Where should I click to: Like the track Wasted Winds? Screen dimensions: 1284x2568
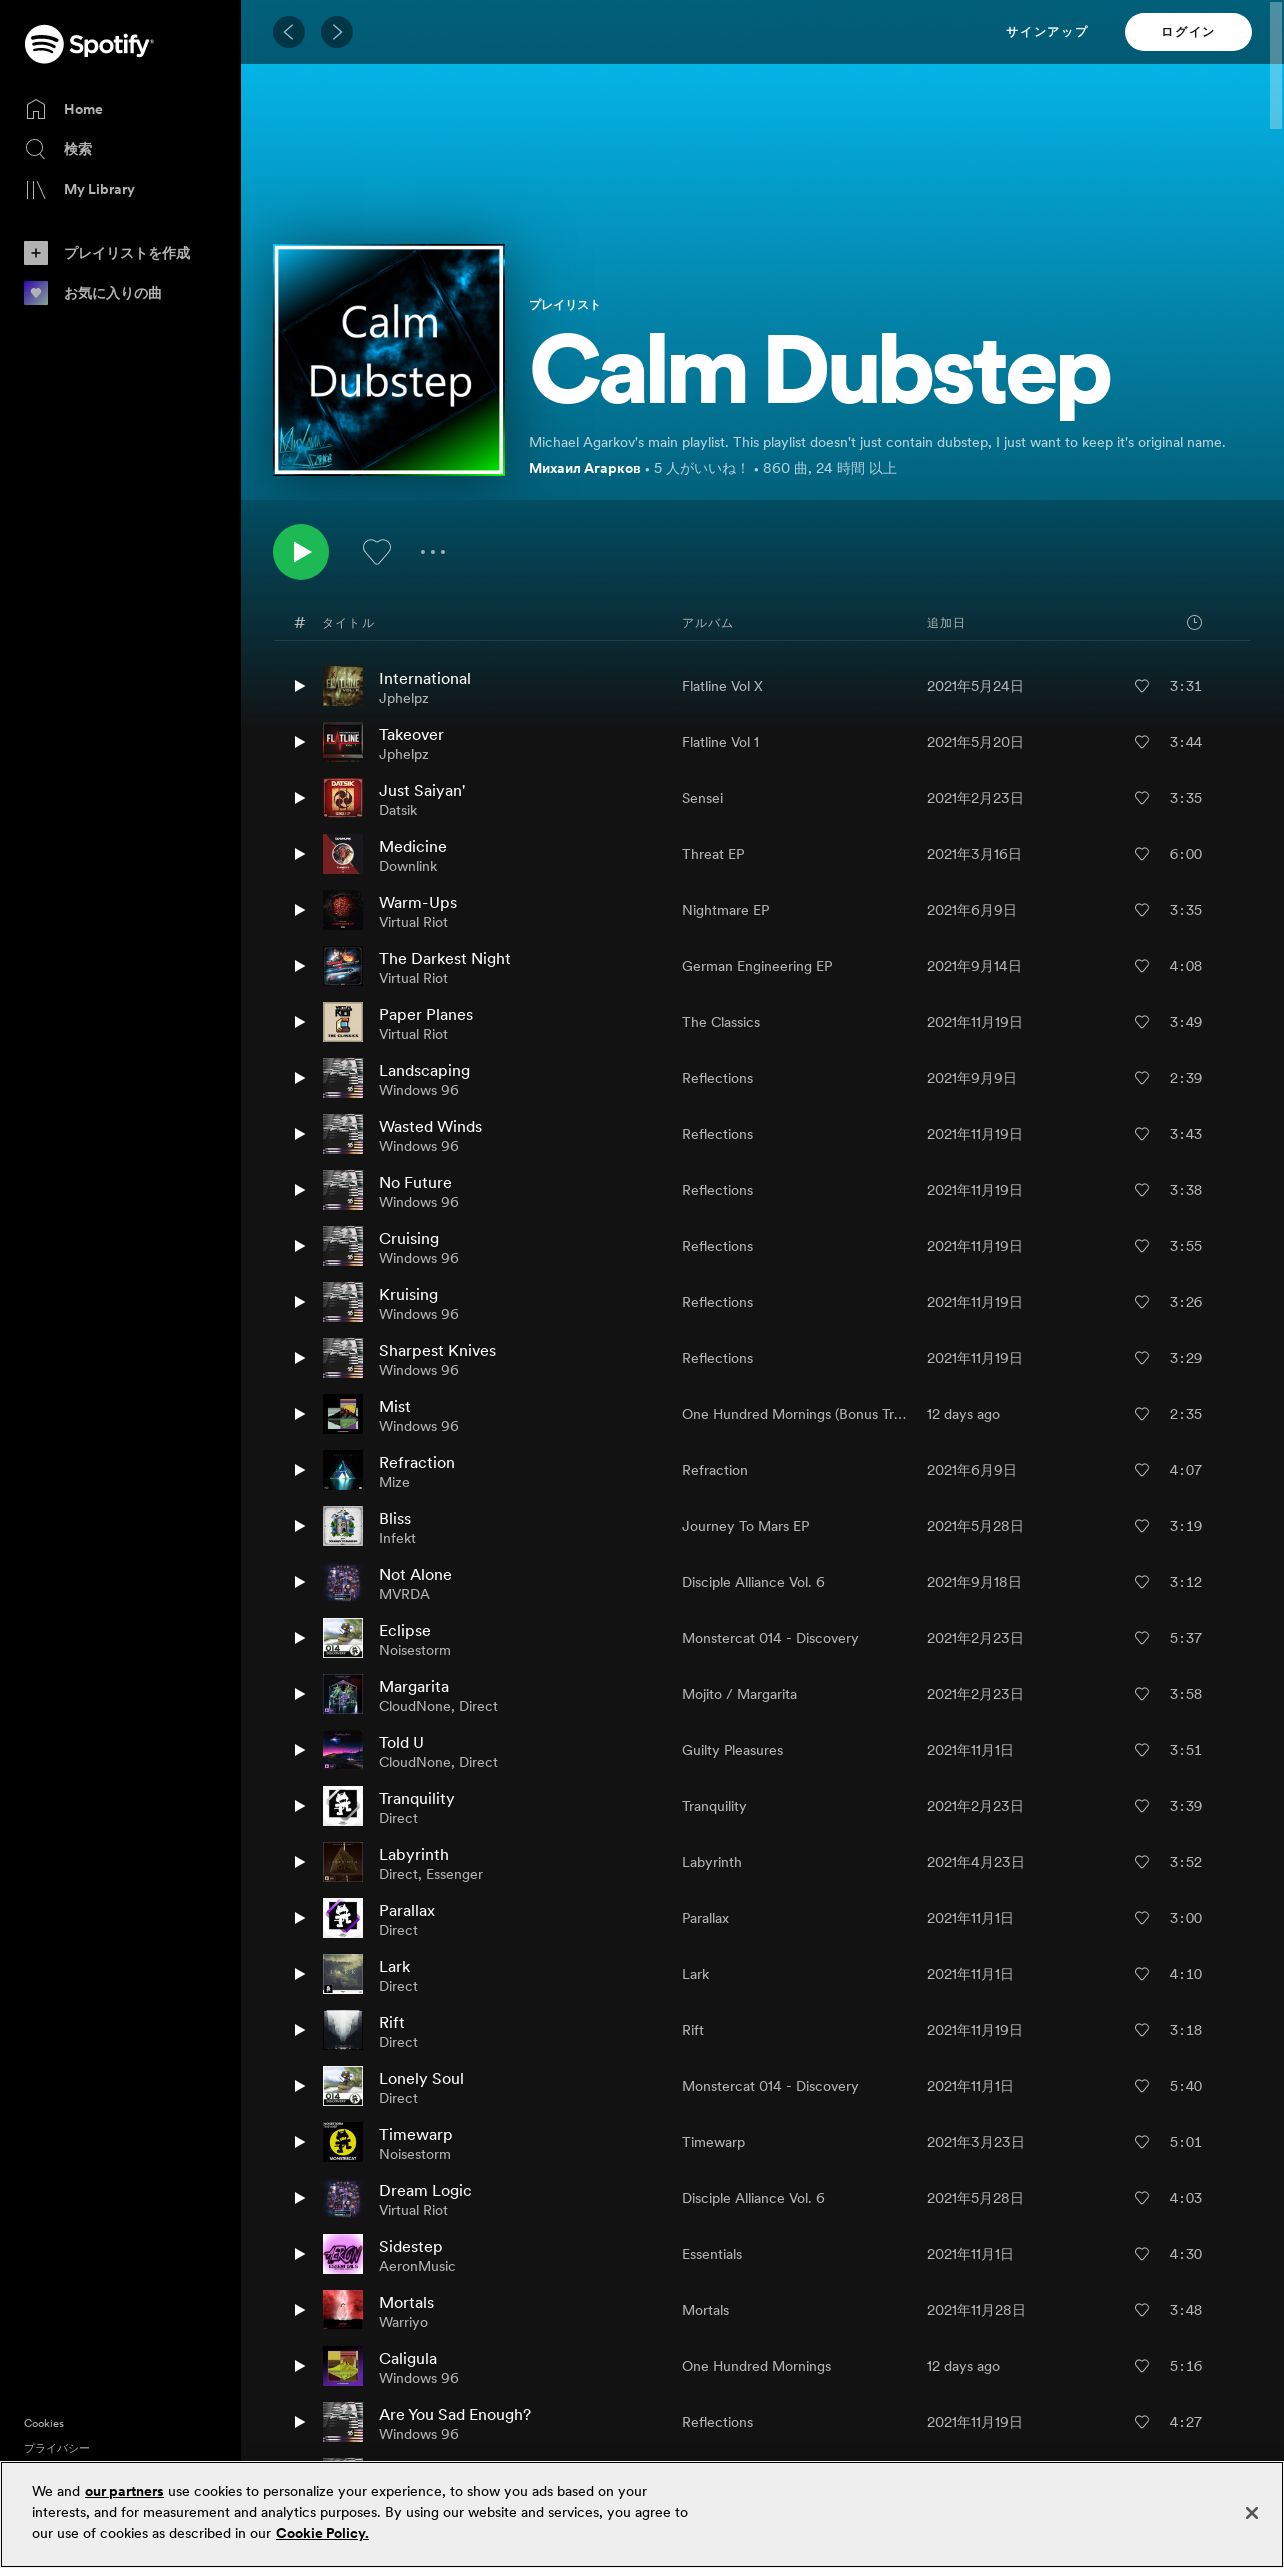[1142, 1134]
